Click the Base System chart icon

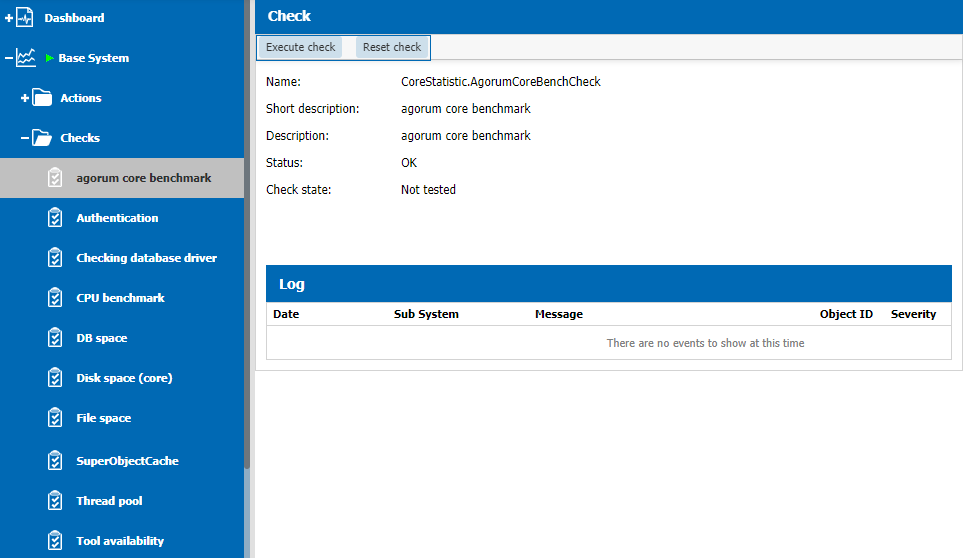pos(26,58)
